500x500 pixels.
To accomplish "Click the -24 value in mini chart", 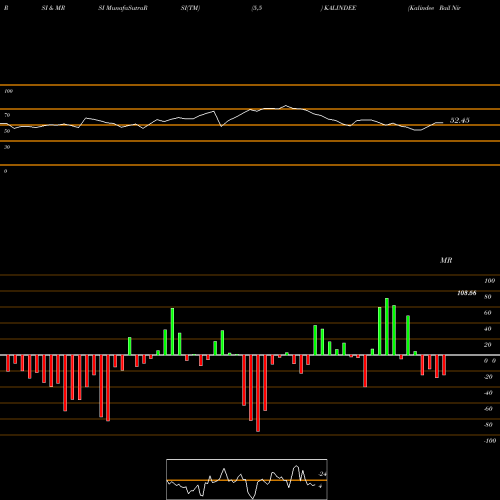I will click(322, 474).
